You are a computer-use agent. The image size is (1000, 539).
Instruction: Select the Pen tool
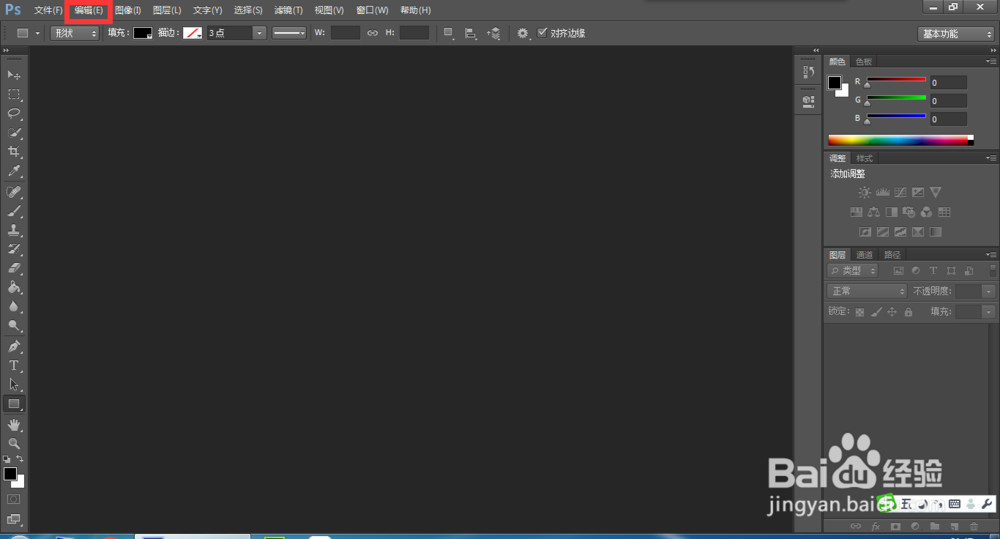tap(13, 347)
